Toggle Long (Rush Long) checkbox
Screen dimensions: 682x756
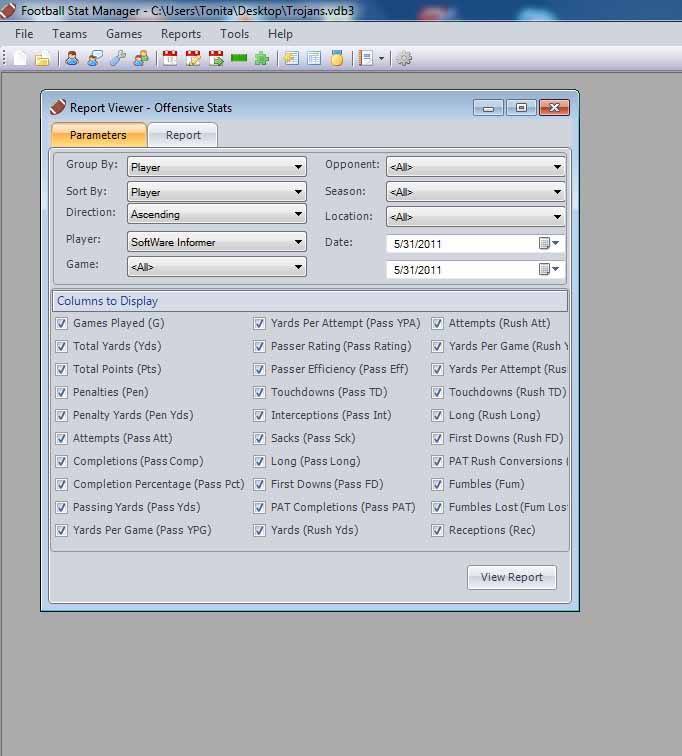tap(437, 415)
